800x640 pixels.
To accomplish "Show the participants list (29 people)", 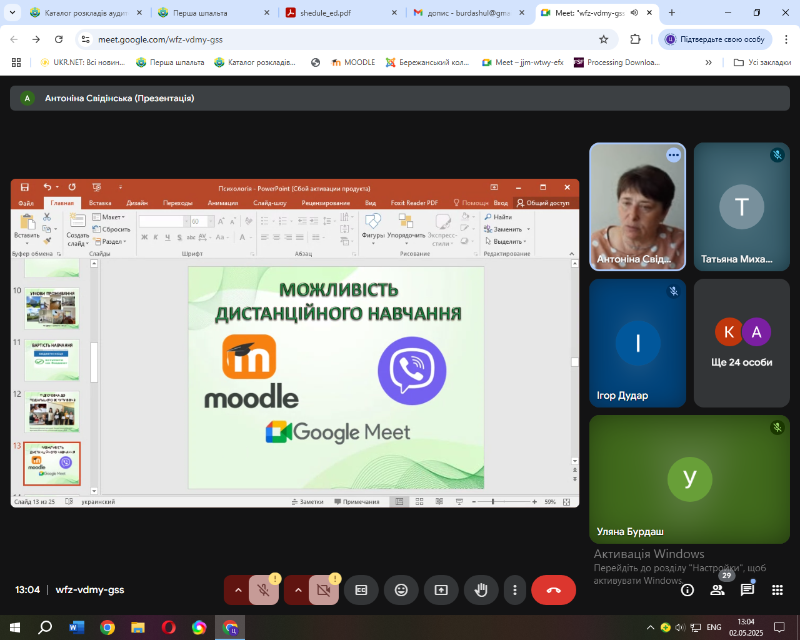I will [717, 590].
